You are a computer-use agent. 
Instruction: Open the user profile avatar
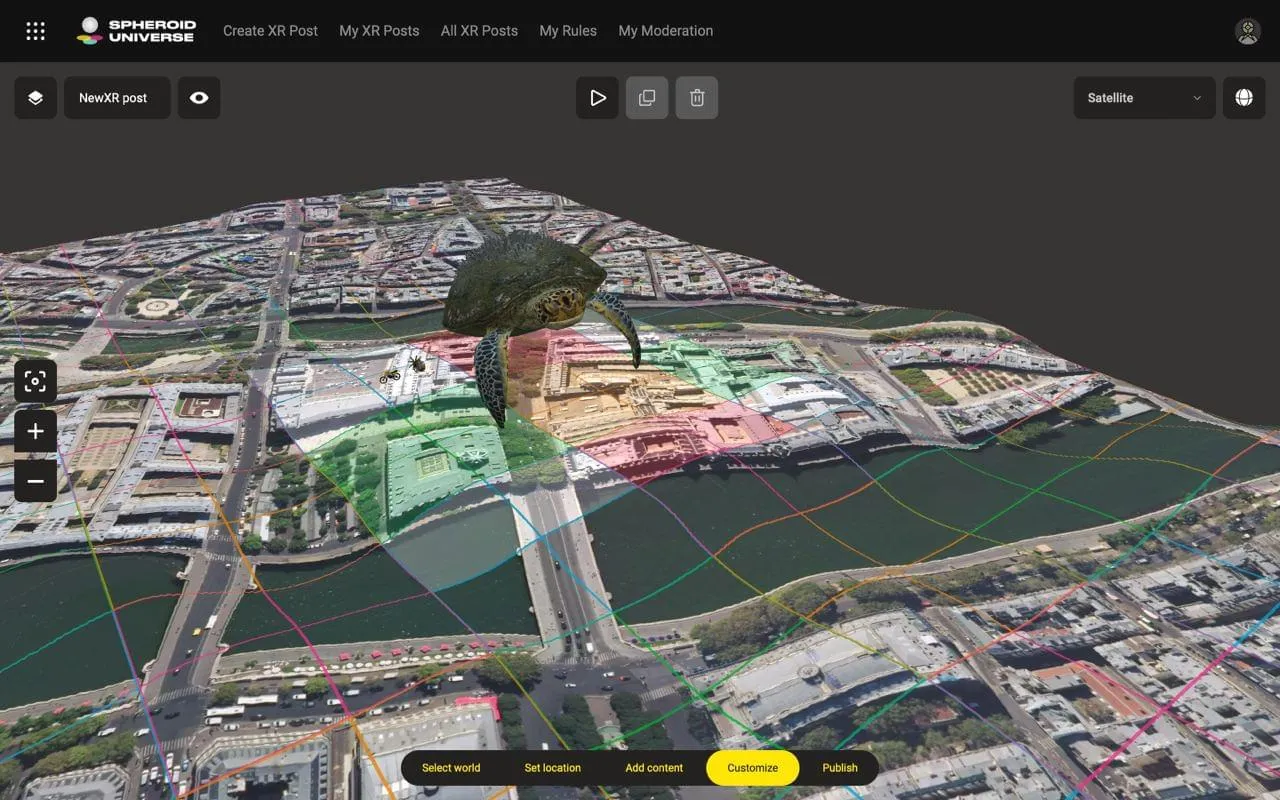point(1247,31)
